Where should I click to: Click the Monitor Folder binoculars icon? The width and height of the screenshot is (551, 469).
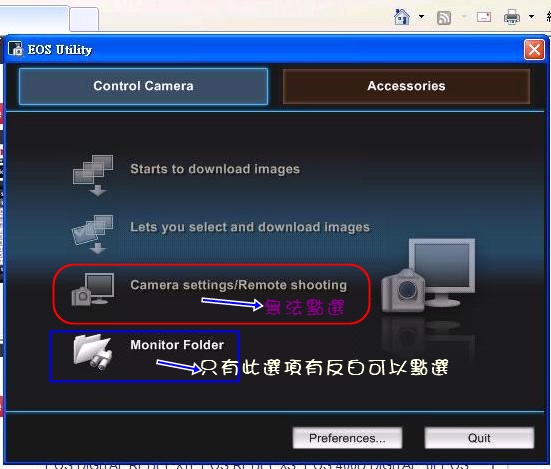pos(93,352)
